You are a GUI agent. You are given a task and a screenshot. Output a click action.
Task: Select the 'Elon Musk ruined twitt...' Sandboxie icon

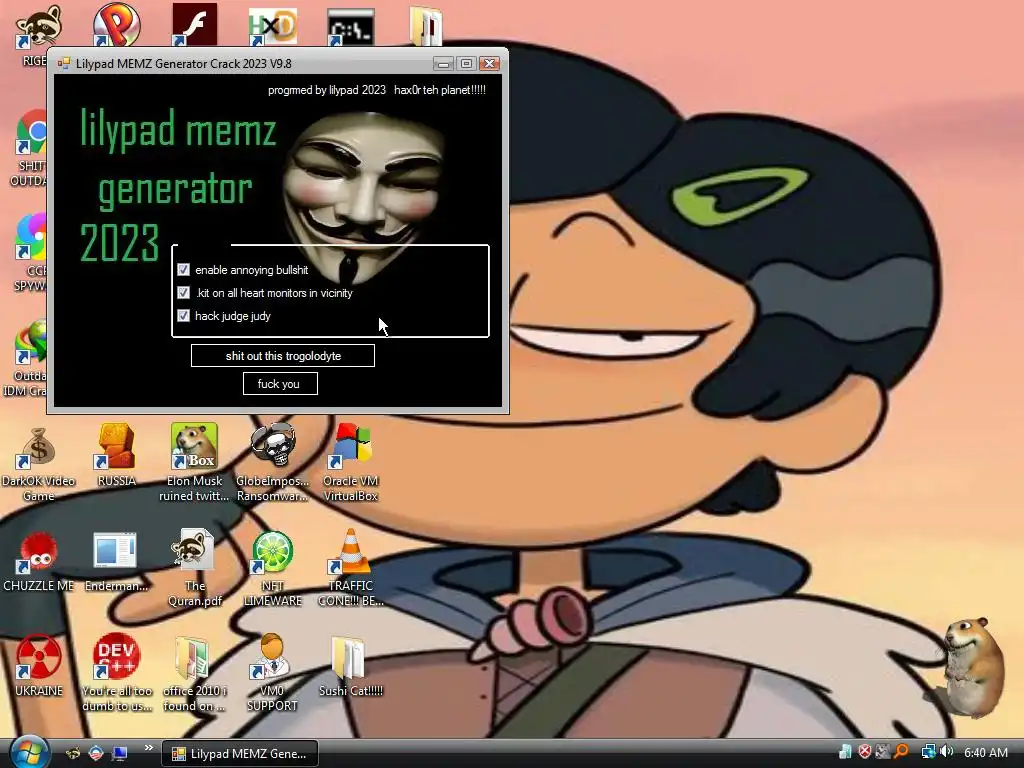pyautogui.click(x=194, y=447)
